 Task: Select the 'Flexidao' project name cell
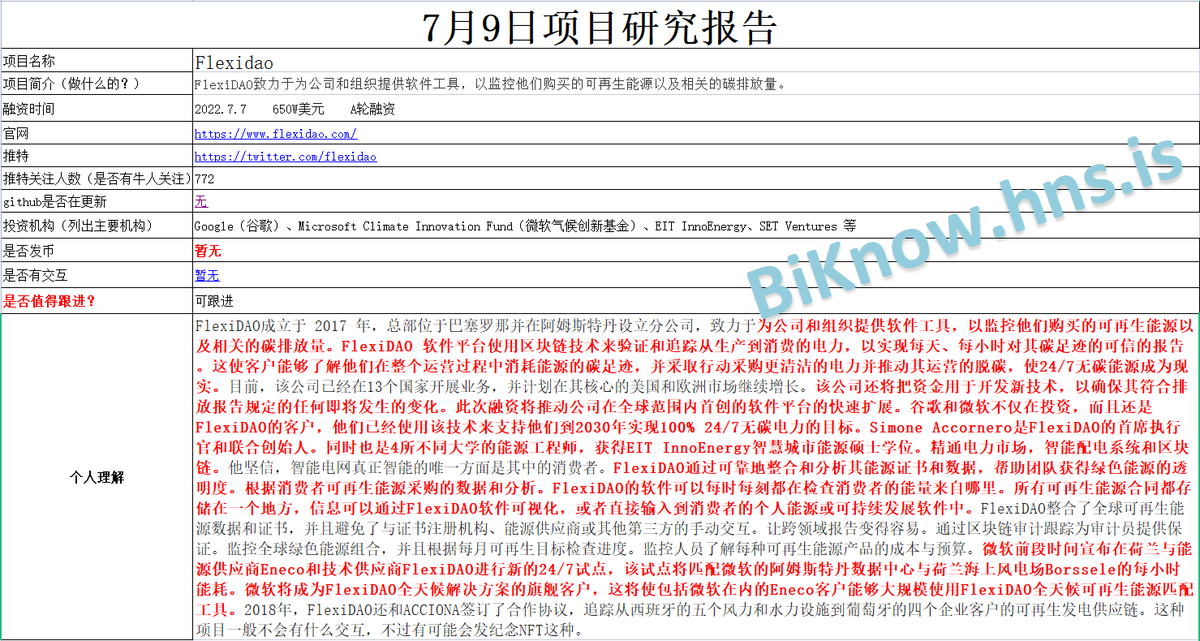click(x=694, y=62)
